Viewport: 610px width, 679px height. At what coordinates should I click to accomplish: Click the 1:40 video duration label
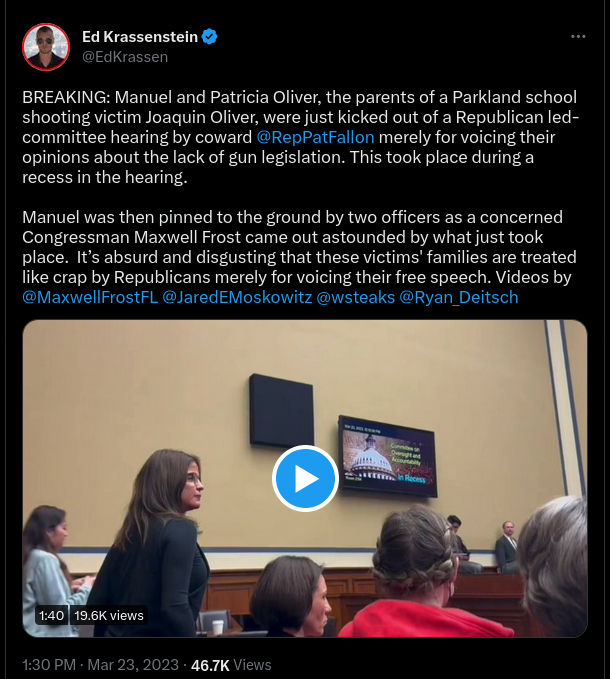(52, 615)
